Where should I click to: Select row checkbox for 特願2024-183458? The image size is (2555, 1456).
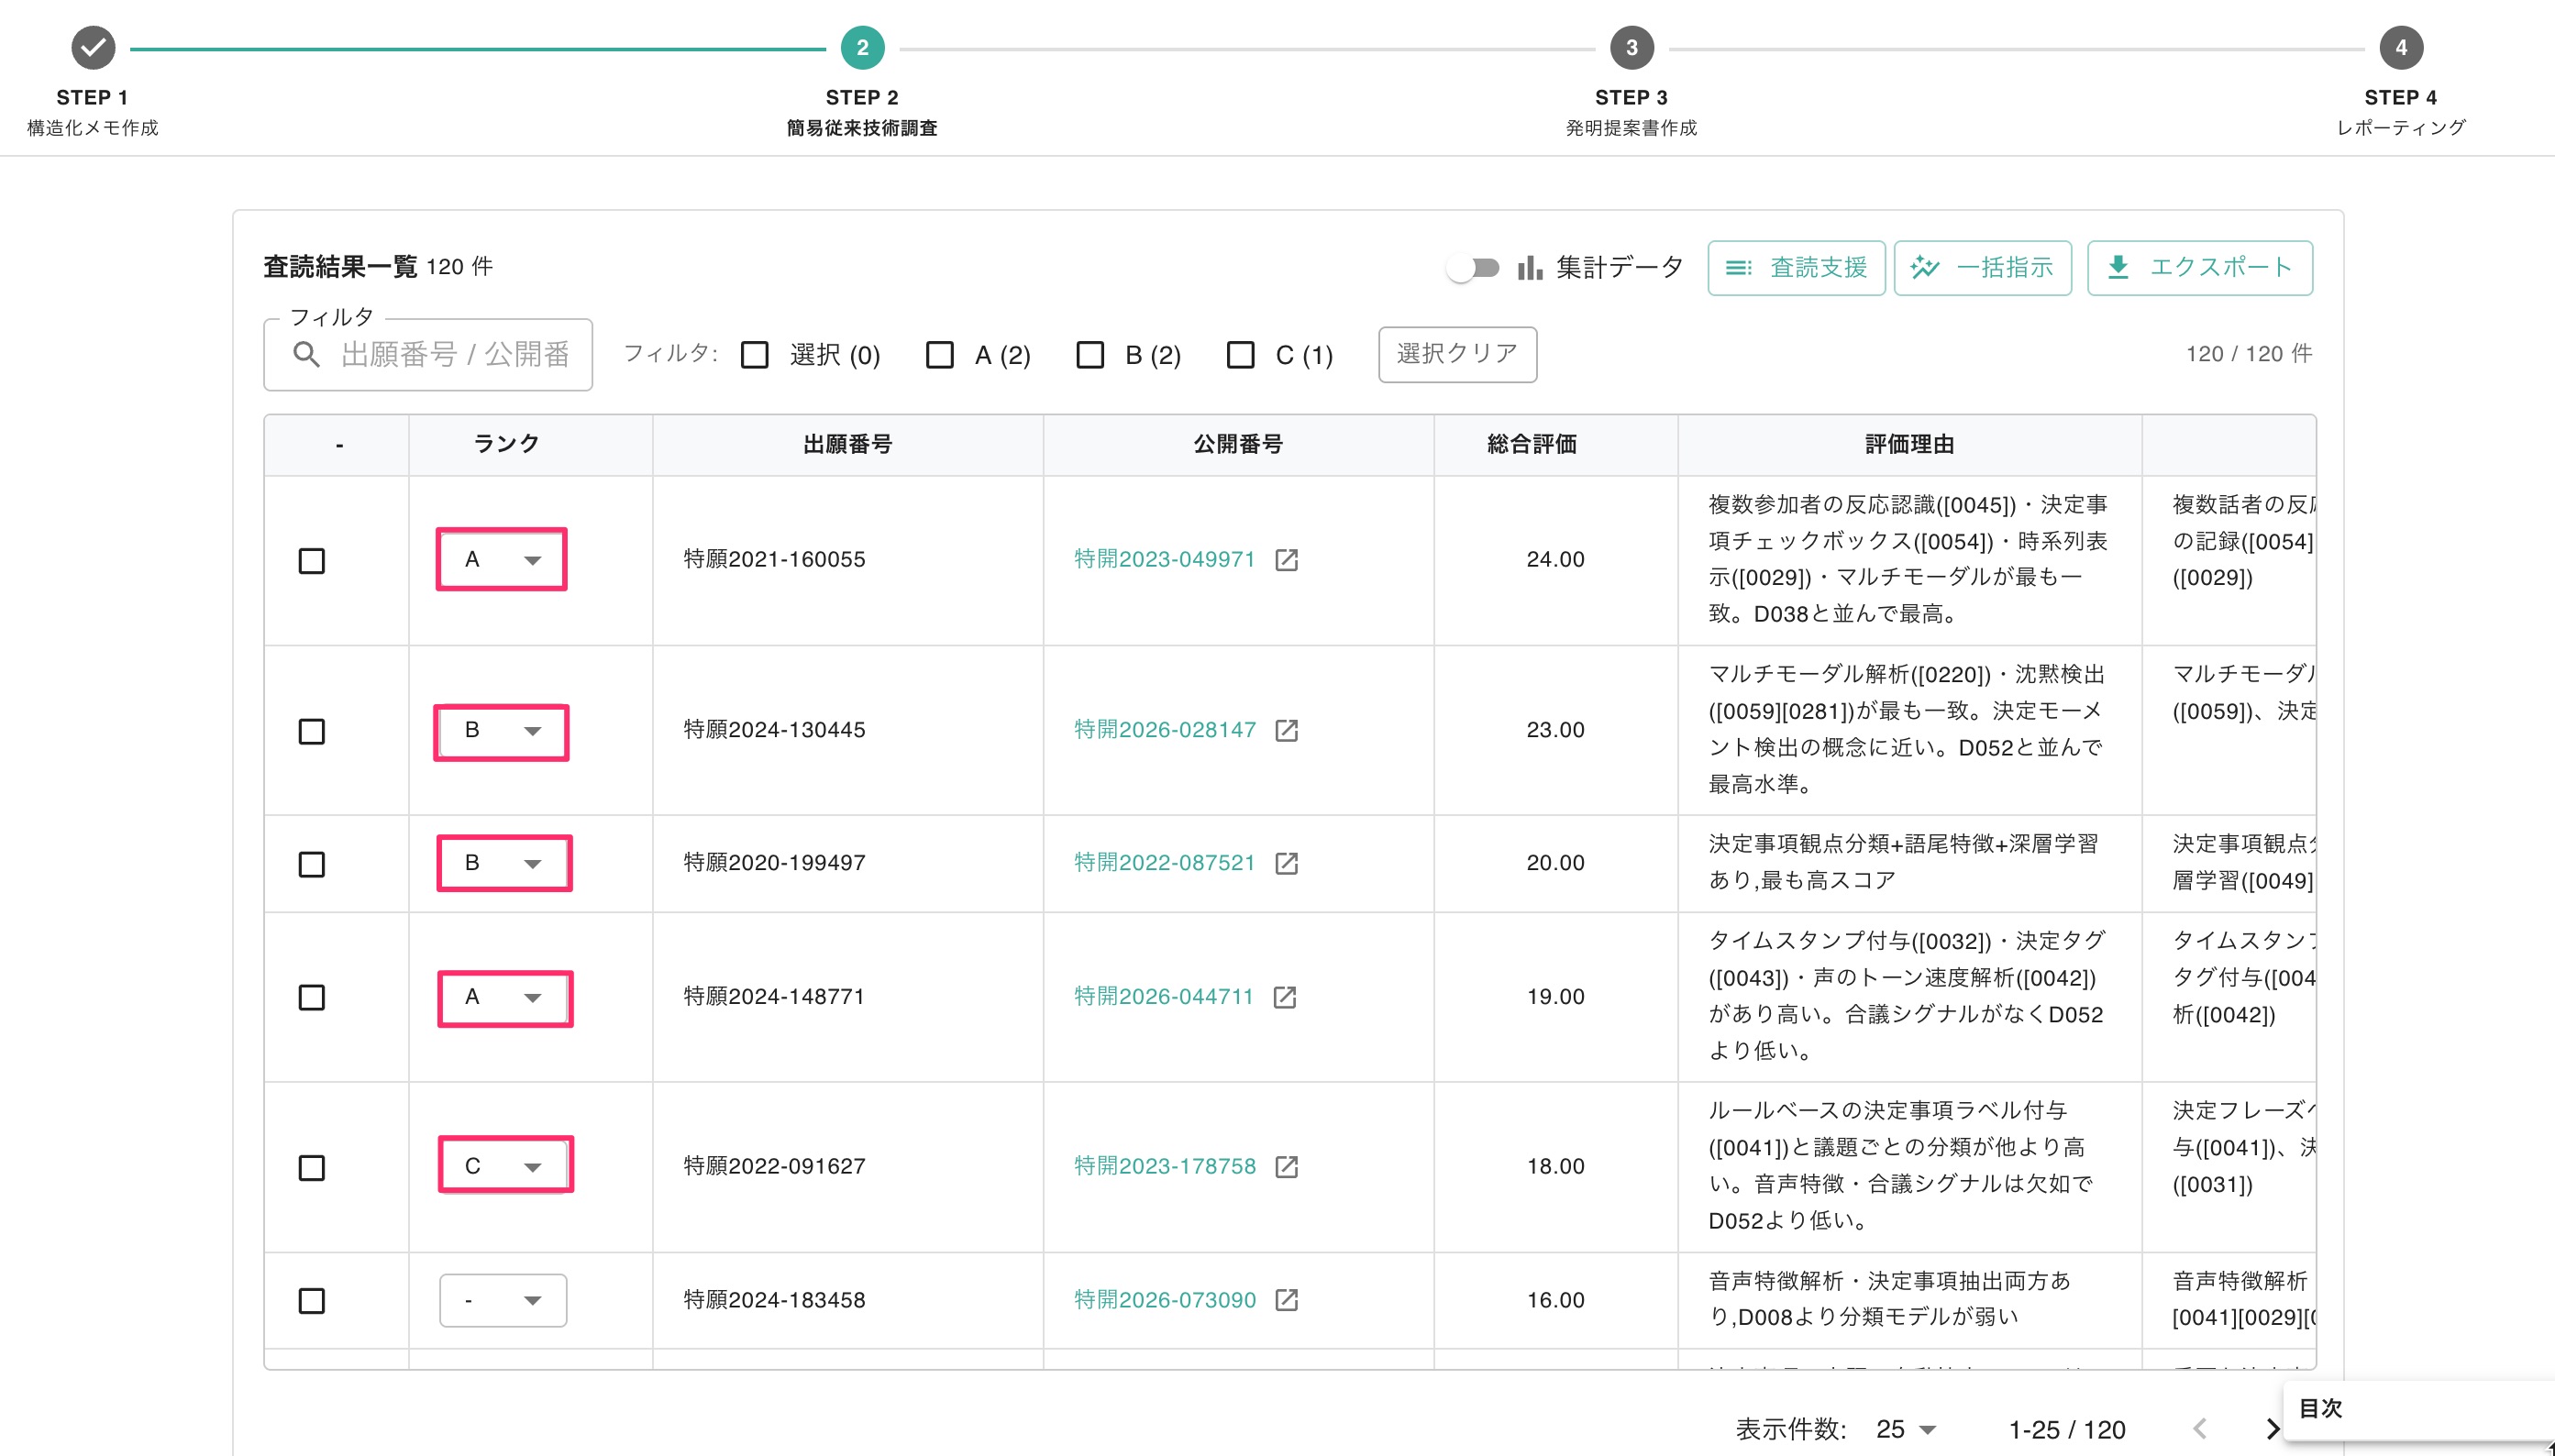(312, 1301)
